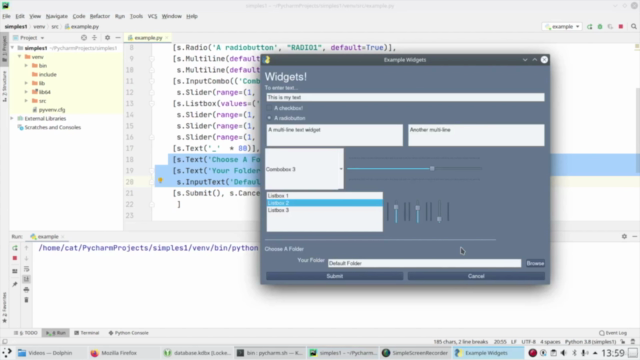The image size is (640, 360).
Task: Select pyvenv.cfg in project tree
Action: coord(52,110)
